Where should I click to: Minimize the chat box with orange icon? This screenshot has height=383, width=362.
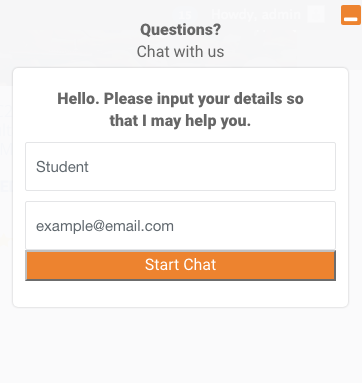[351, 15]
